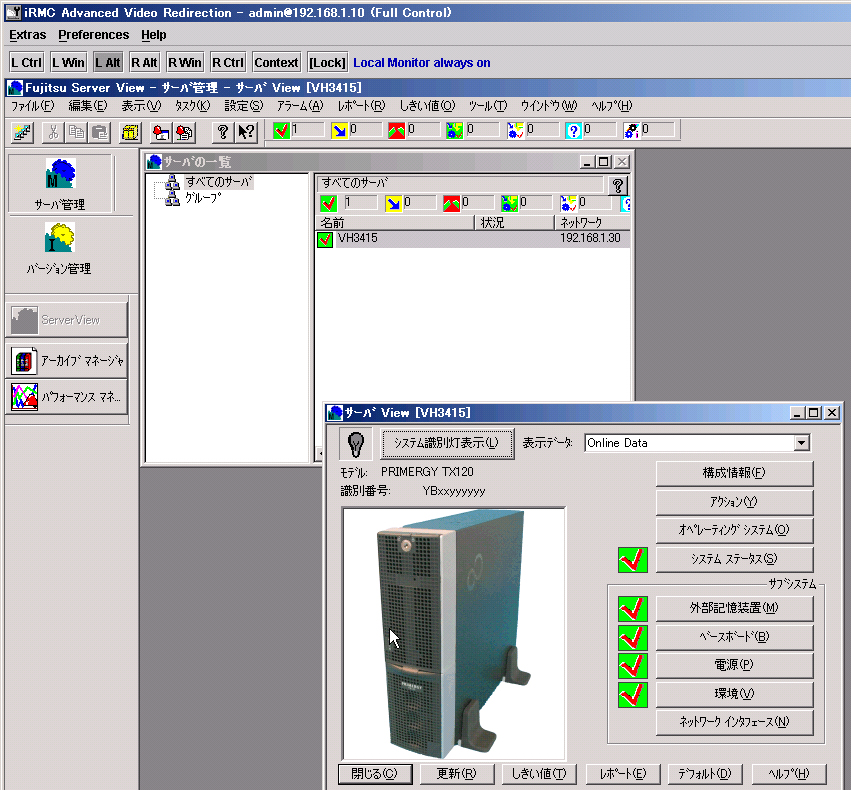851x790 pixels.
Task: Toggle the [Lock] key button
Action: coord(327,62)
